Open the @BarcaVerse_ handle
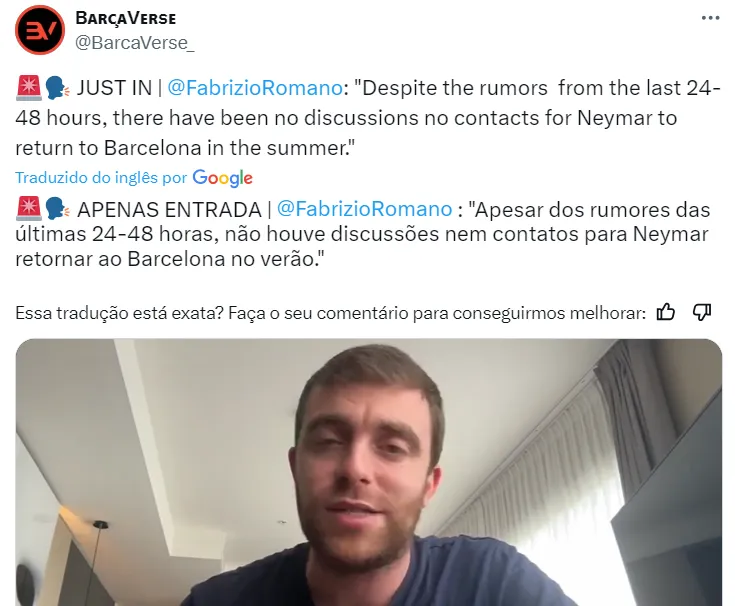The height and width of the screenshot is (606, 735). pyautogui.click(x=135, y=43)
